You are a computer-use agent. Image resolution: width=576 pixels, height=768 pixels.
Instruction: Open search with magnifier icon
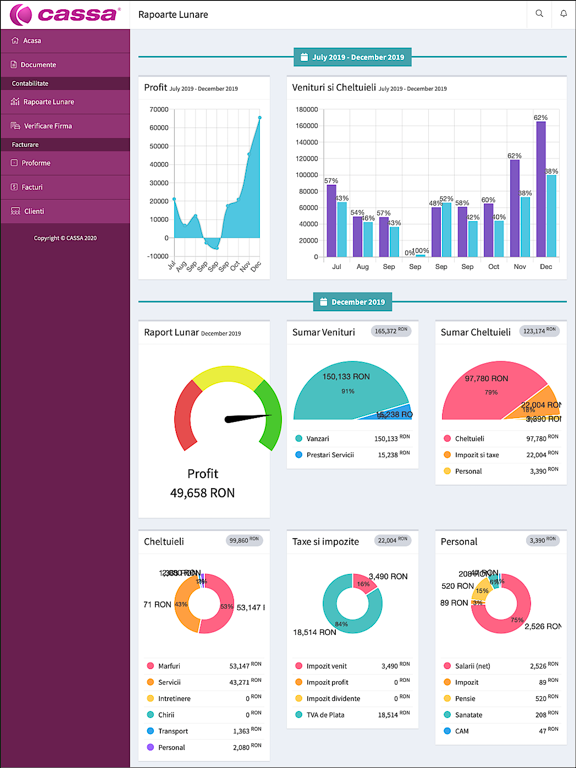click(x=539, y=14)
